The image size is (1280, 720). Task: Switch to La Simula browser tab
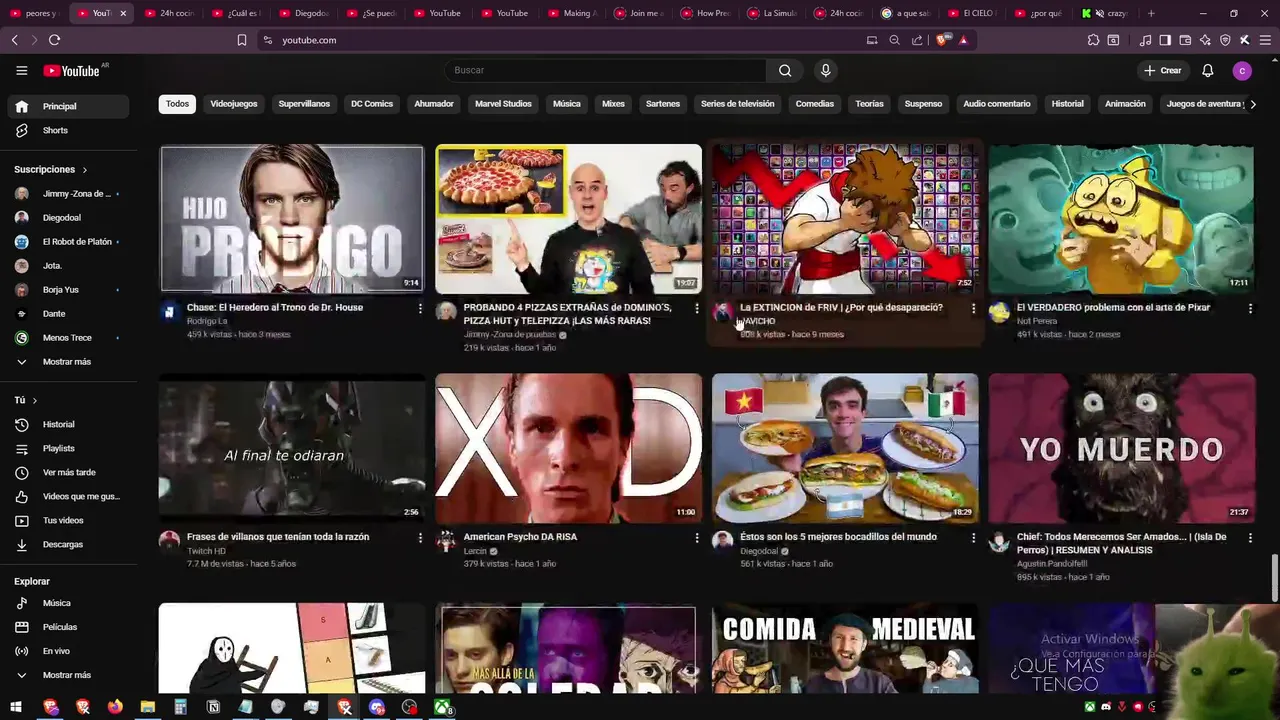point(770,13)
